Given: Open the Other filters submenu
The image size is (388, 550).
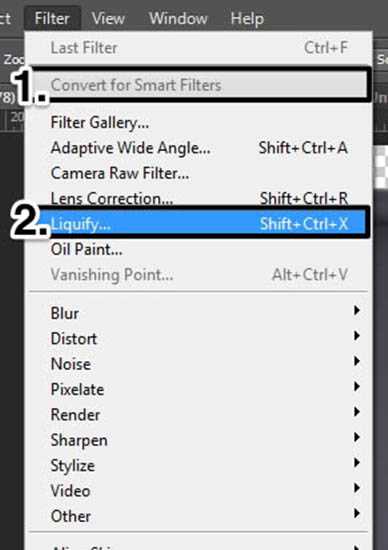Looking at the screenshot, I should pyautogui.click(x=200, y=516).
